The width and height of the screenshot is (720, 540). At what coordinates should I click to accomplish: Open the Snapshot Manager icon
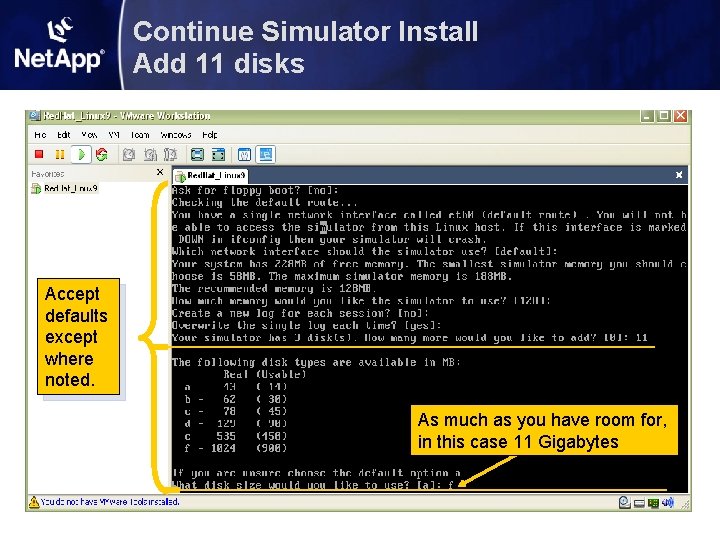coord(170,155)
